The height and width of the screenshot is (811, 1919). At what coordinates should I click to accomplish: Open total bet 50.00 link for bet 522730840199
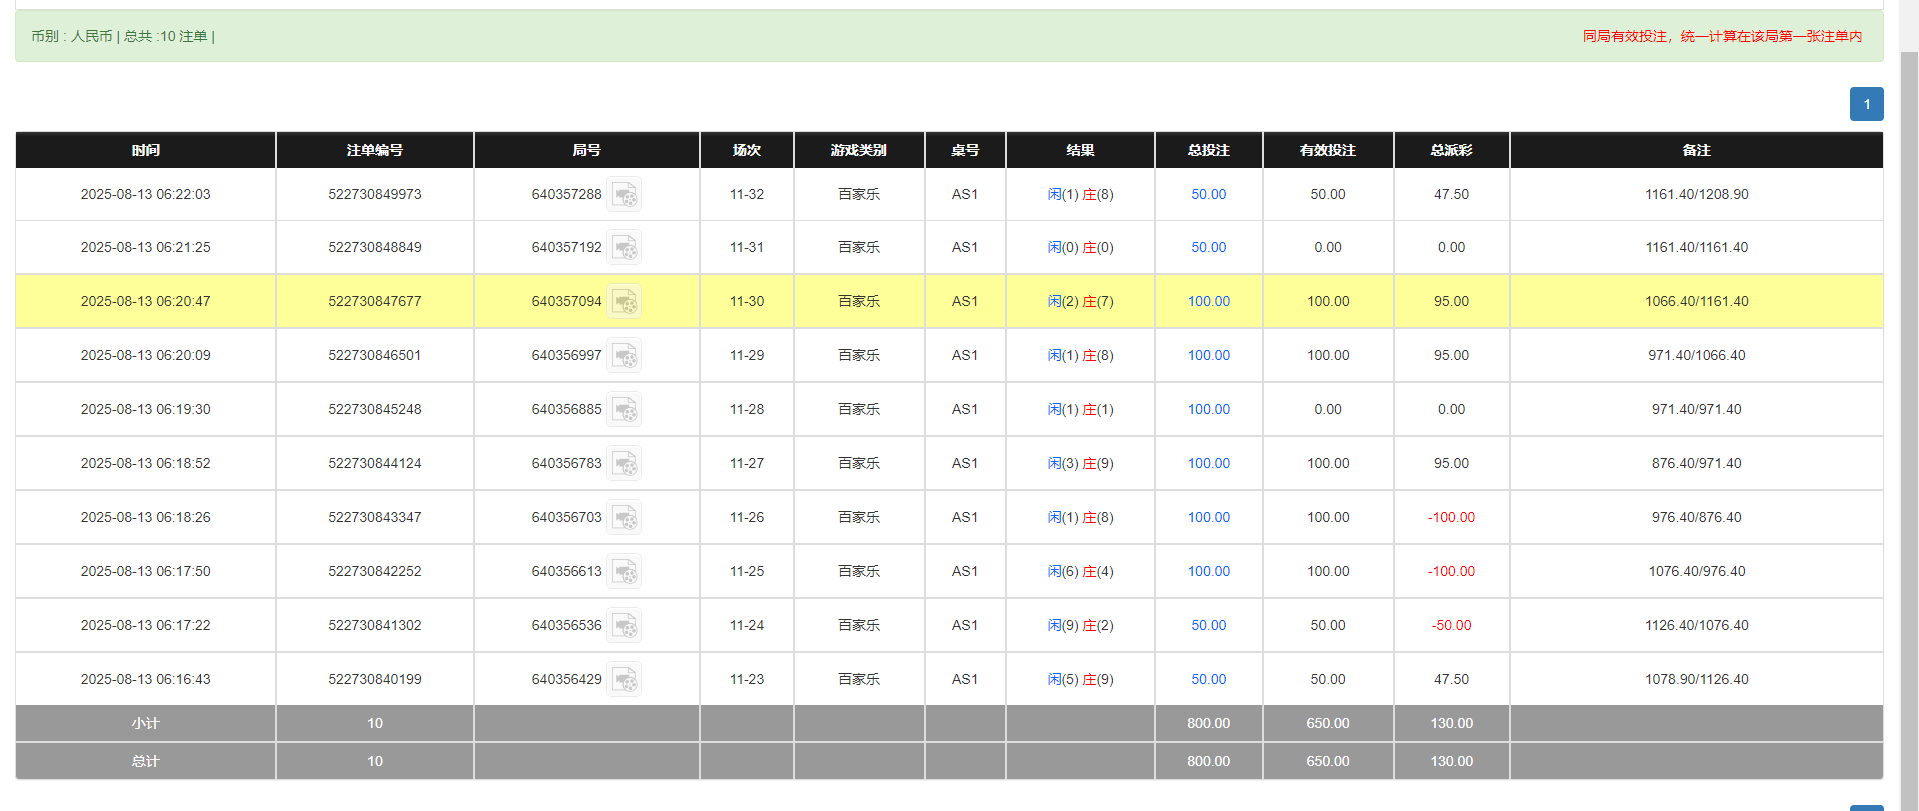click(1208, 679)
